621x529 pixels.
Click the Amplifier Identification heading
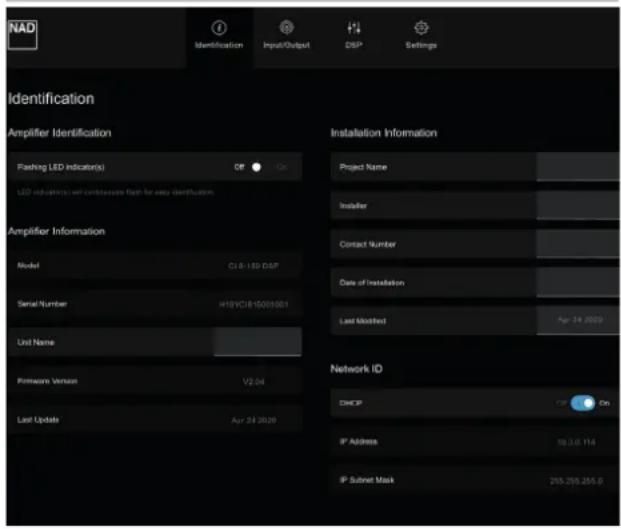(x=60, y=133)
